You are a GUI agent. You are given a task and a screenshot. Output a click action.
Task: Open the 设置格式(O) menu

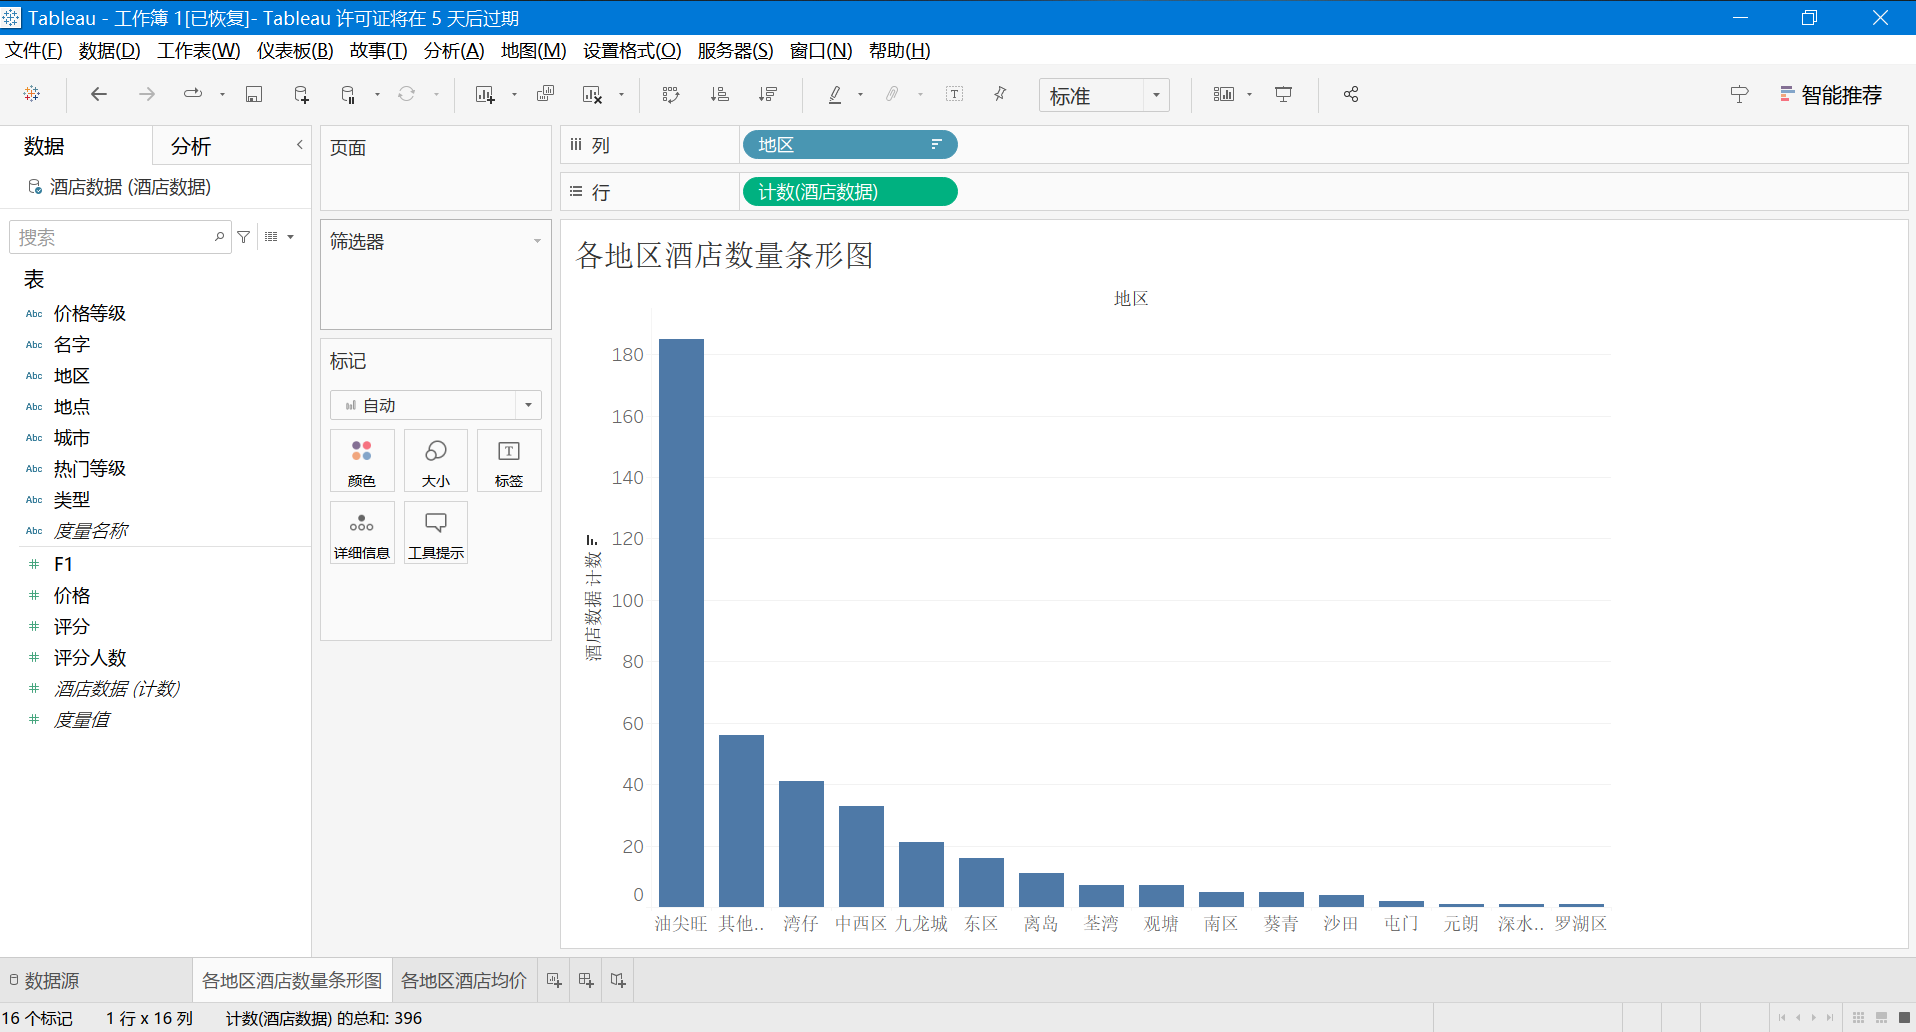coord(632,50)
